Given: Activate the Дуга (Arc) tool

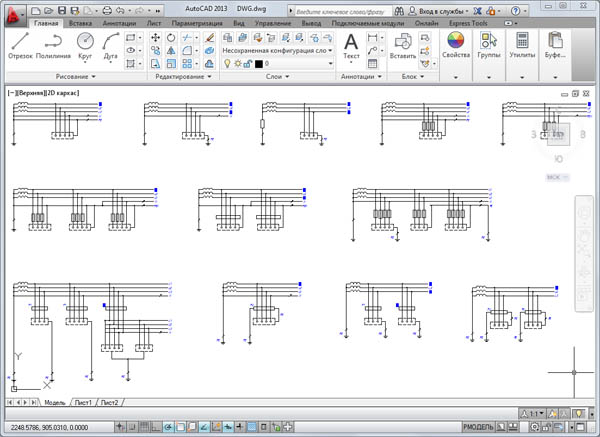Looking at the screenshot, I should tap(110, 45).
